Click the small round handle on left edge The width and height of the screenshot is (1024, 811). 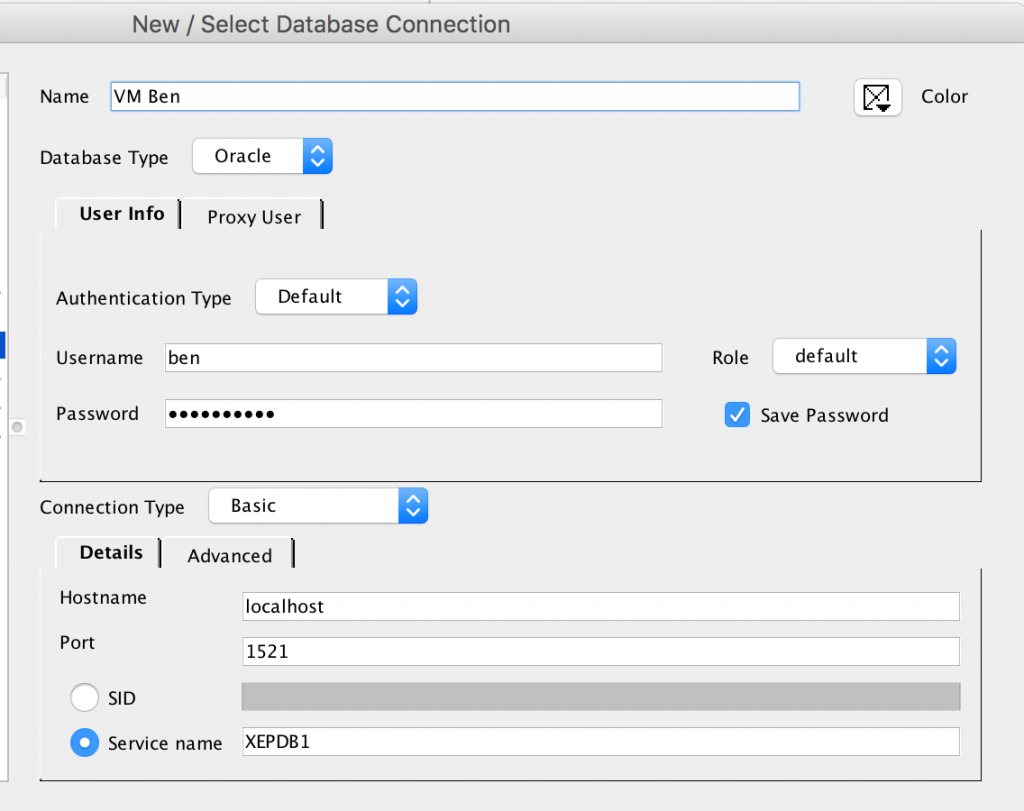coord(17,427)
